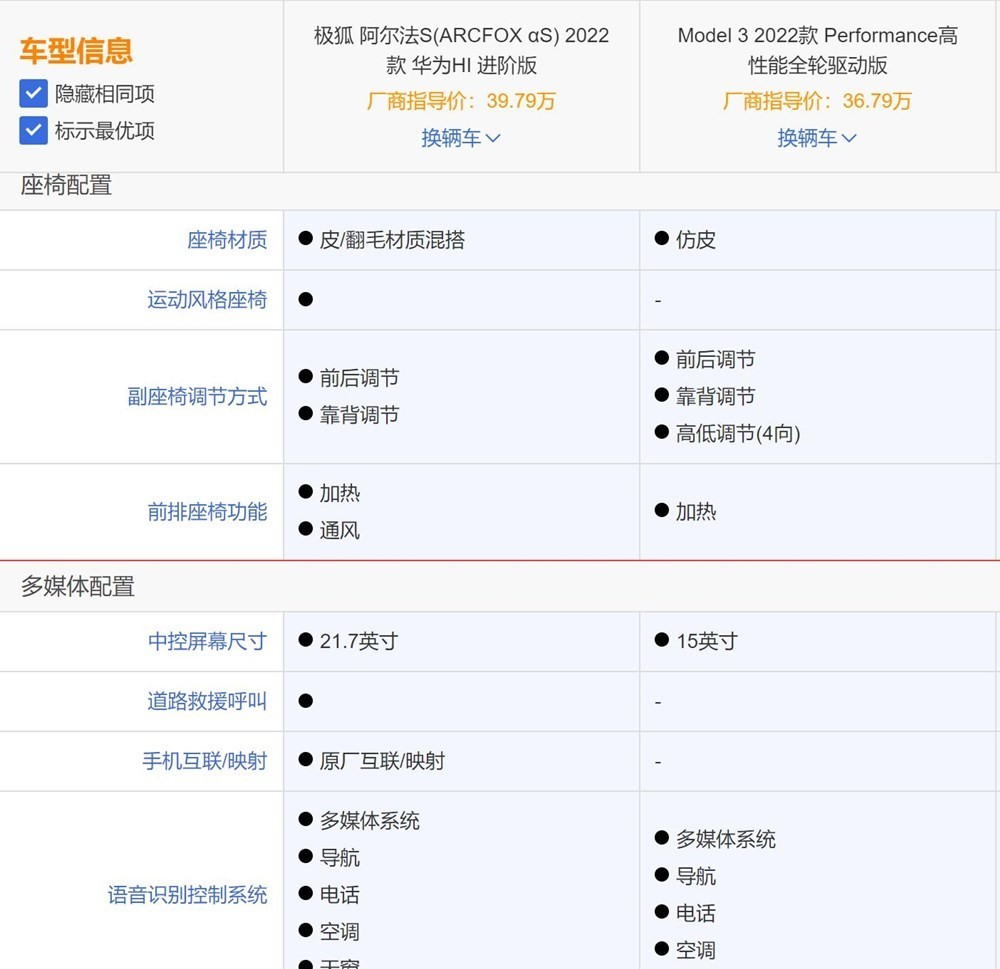Open the 中控屏幕尺寸 parameter link
The image size is (1000, 969).
[207, 641]
